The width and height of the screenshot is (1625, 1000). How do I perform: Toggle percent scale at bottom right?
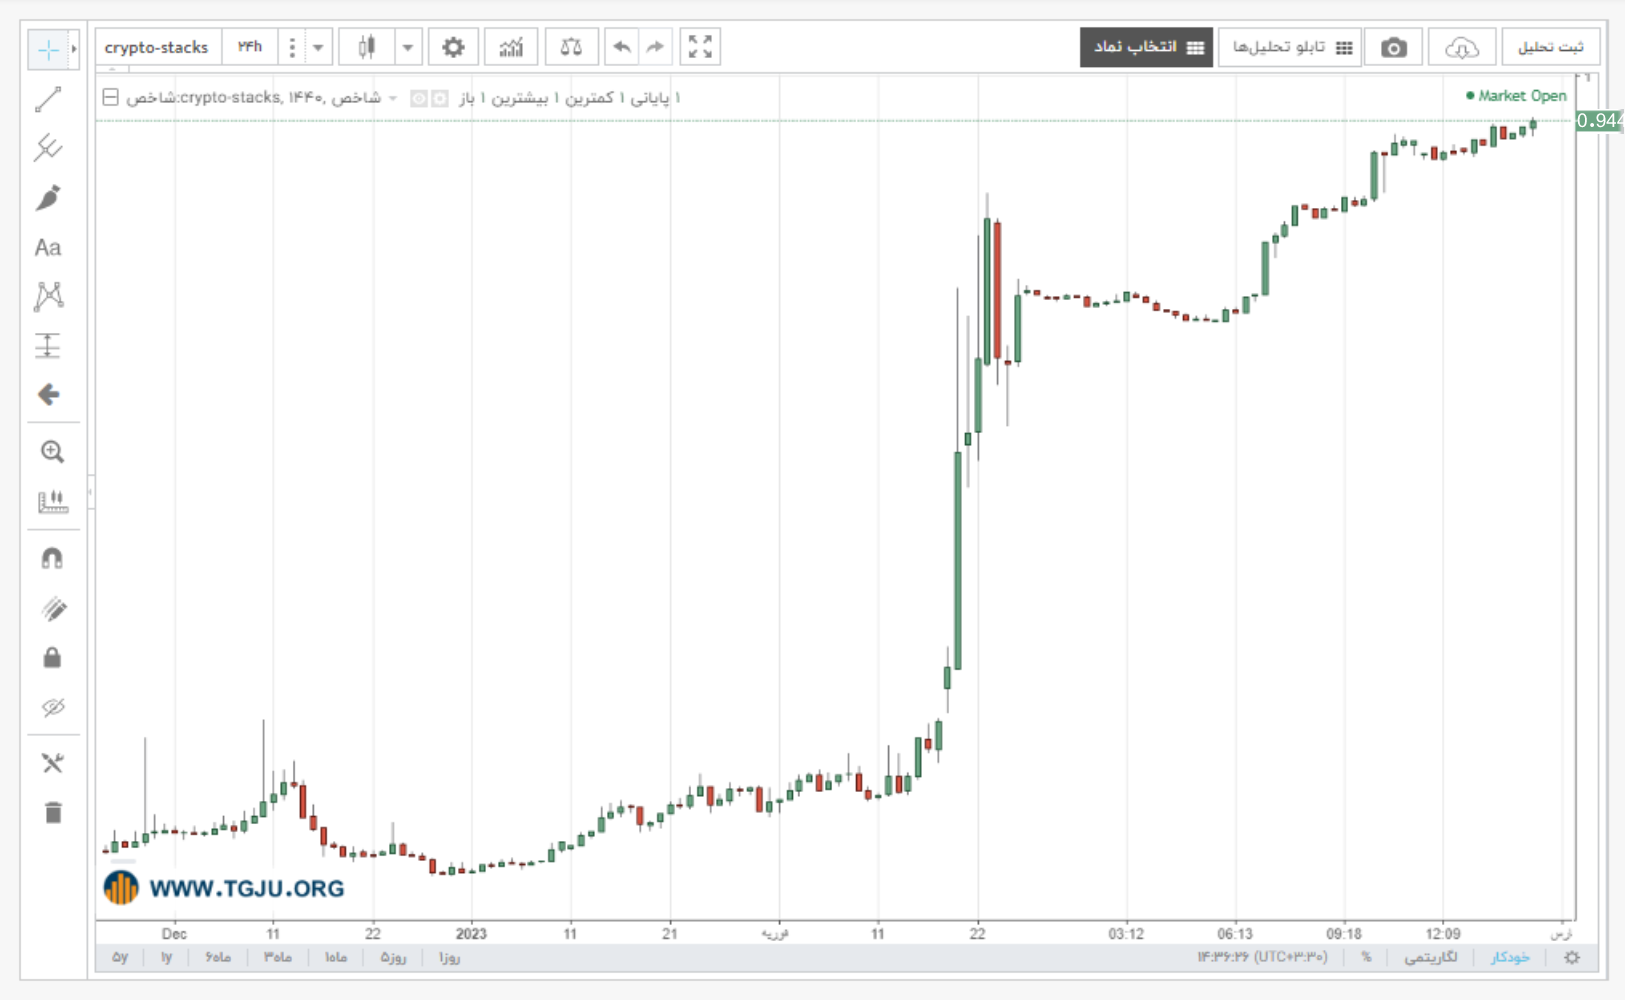1366,957
